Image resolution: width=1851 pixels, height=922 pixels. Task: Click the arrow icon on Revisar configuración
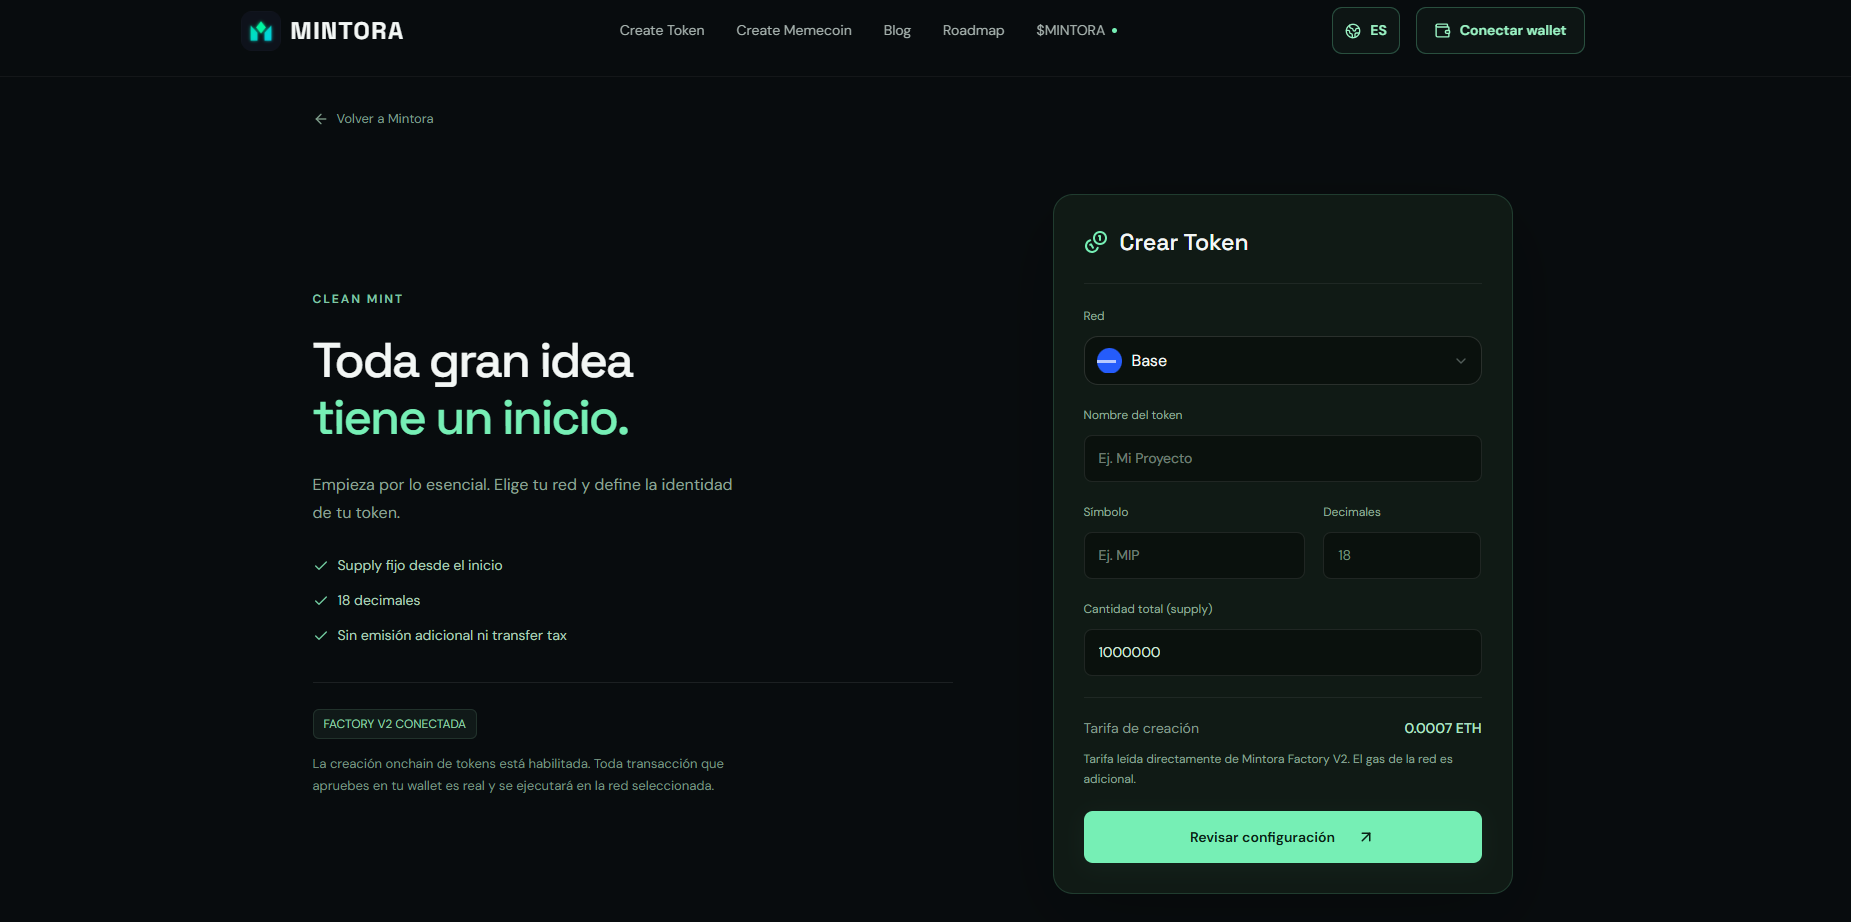[1366, 837]
